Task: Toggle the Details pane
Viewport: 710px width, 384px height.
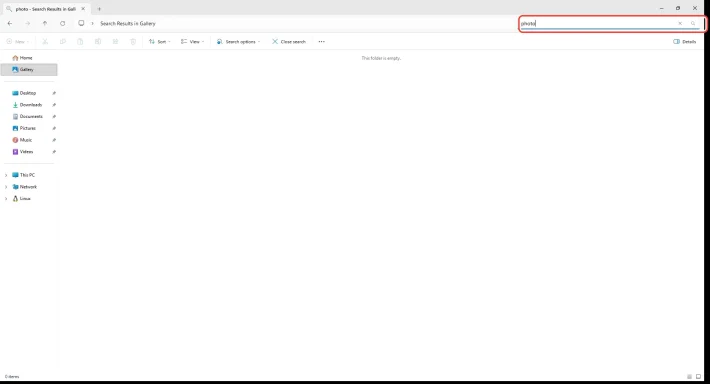Action: click(685, 42)
